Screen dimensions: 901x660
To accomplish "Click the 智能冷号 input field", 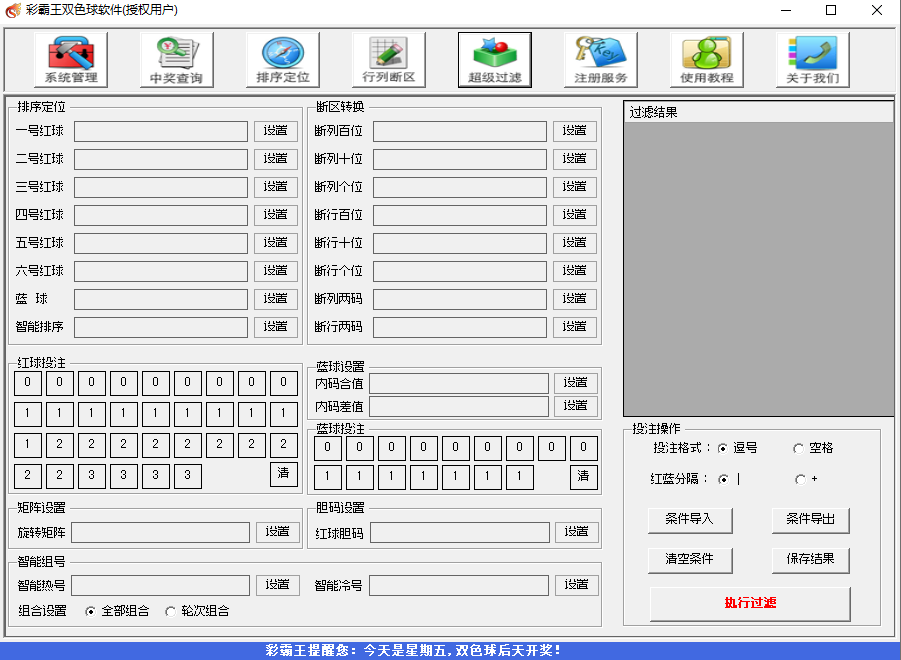I will 459,586.
